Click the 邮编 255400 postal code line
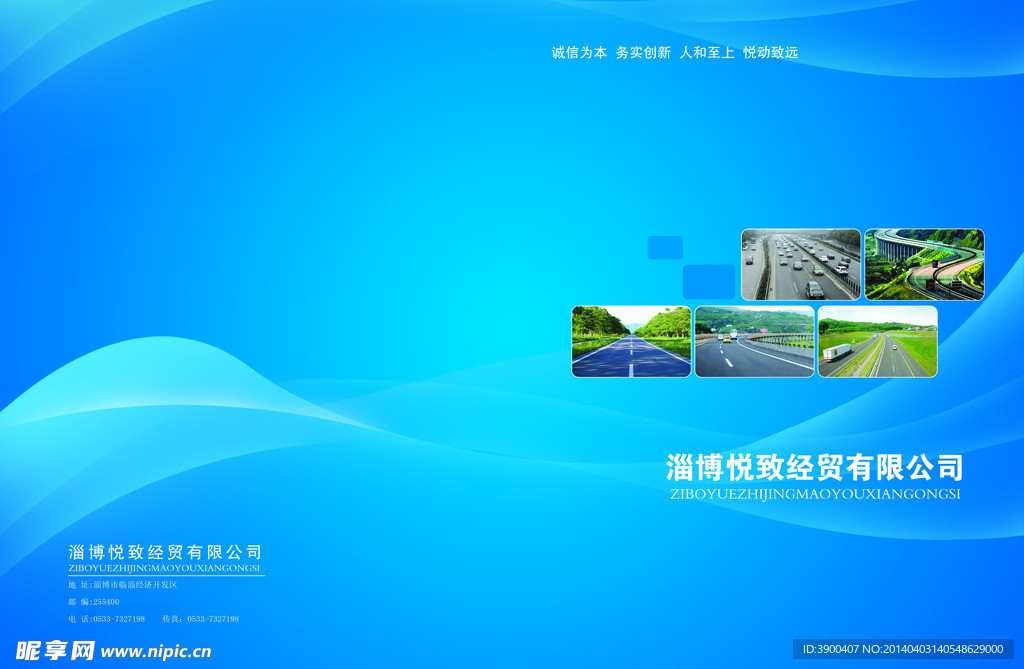 pyautogui.click(x=94, y=602)
